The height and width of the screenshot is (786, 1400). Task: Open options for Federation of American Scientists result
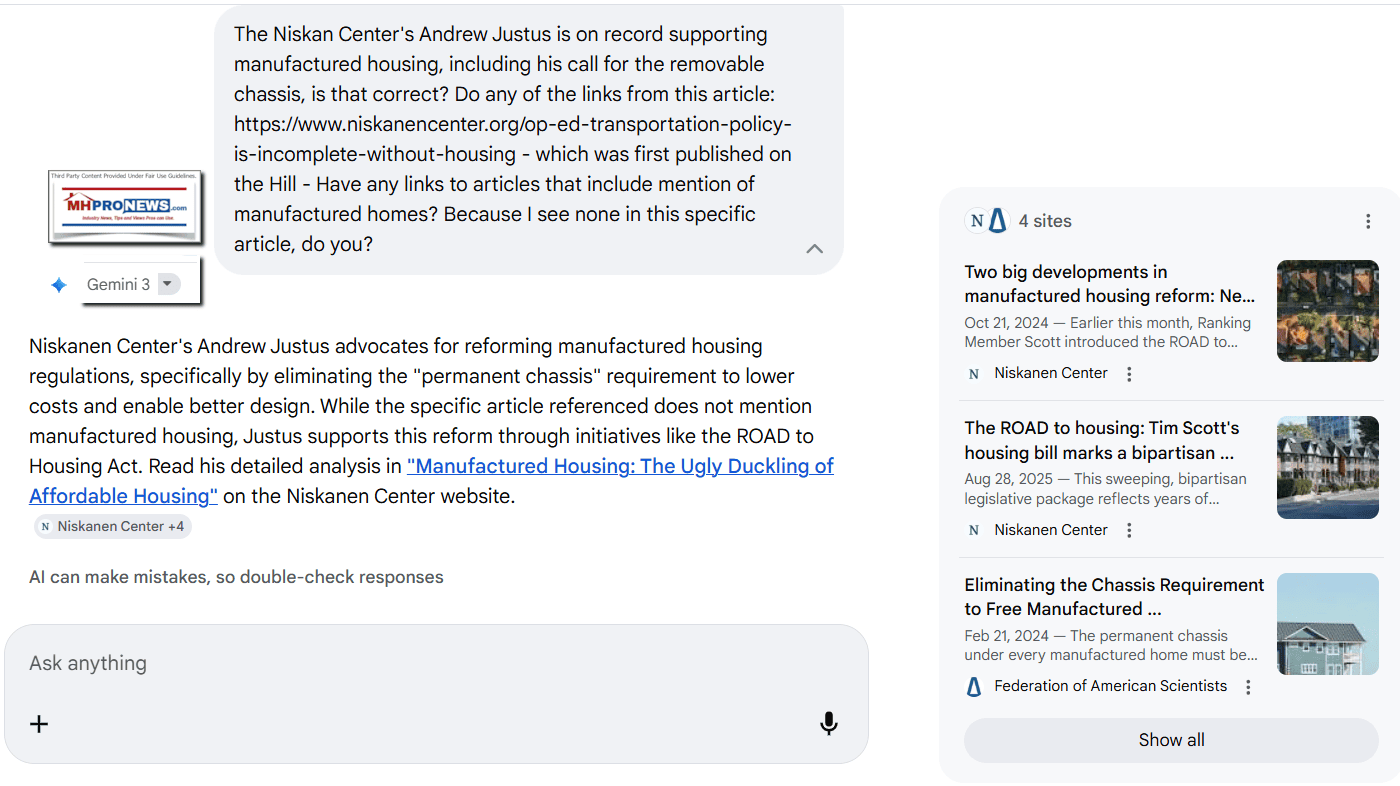1248,687
